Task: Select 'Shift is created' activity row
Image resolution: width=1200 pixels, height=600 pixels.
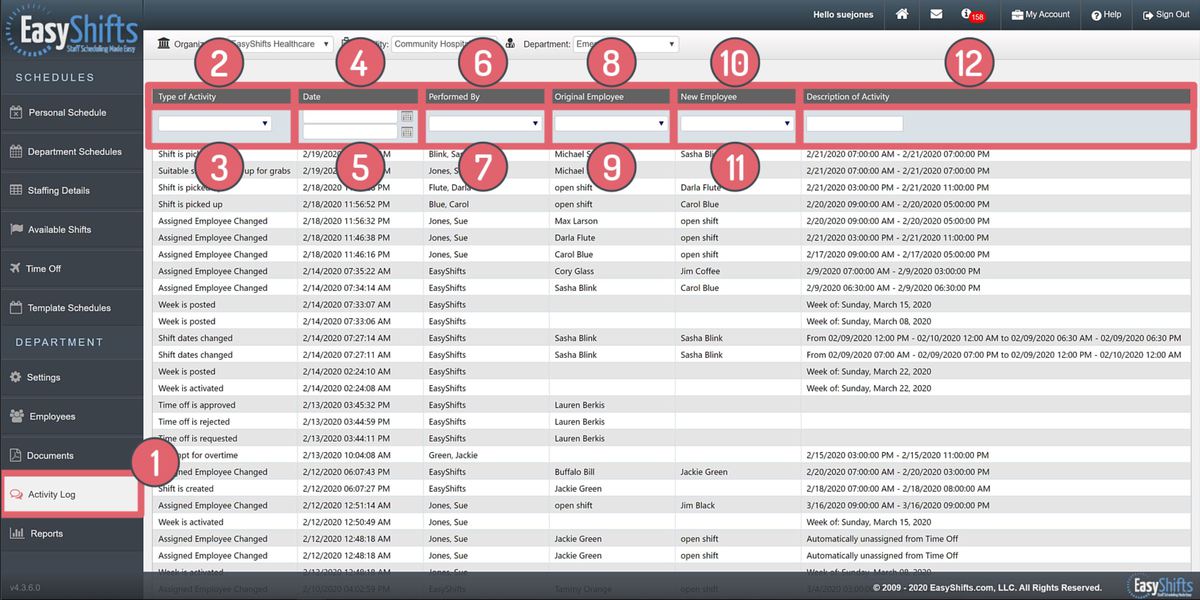Action: click(x=671, y=489)
